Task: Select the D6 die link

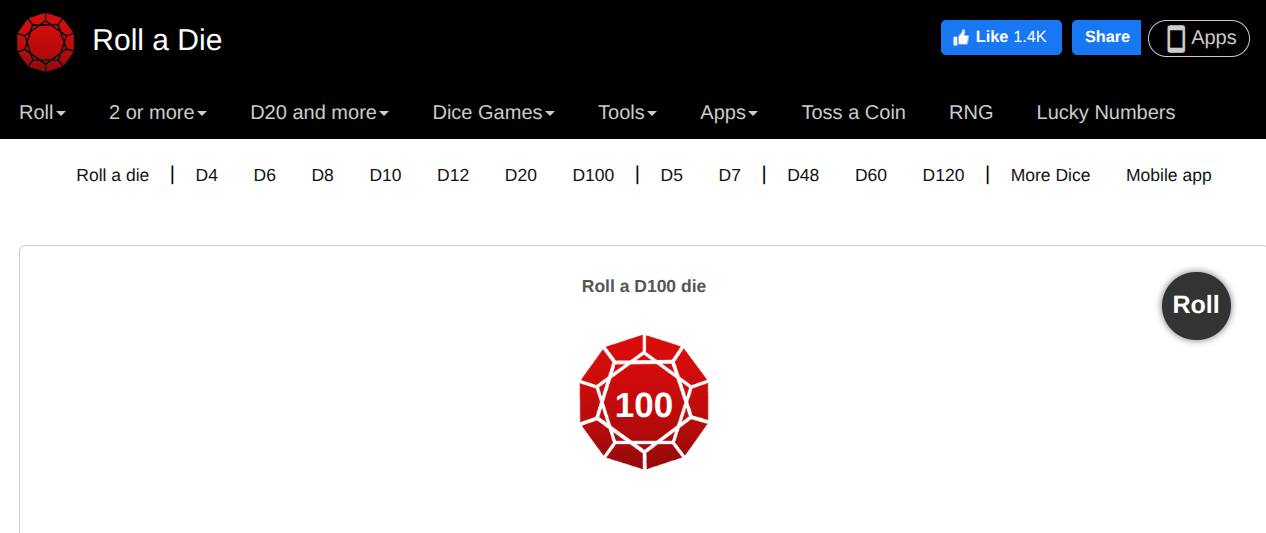Action: (x=264, y=175)
